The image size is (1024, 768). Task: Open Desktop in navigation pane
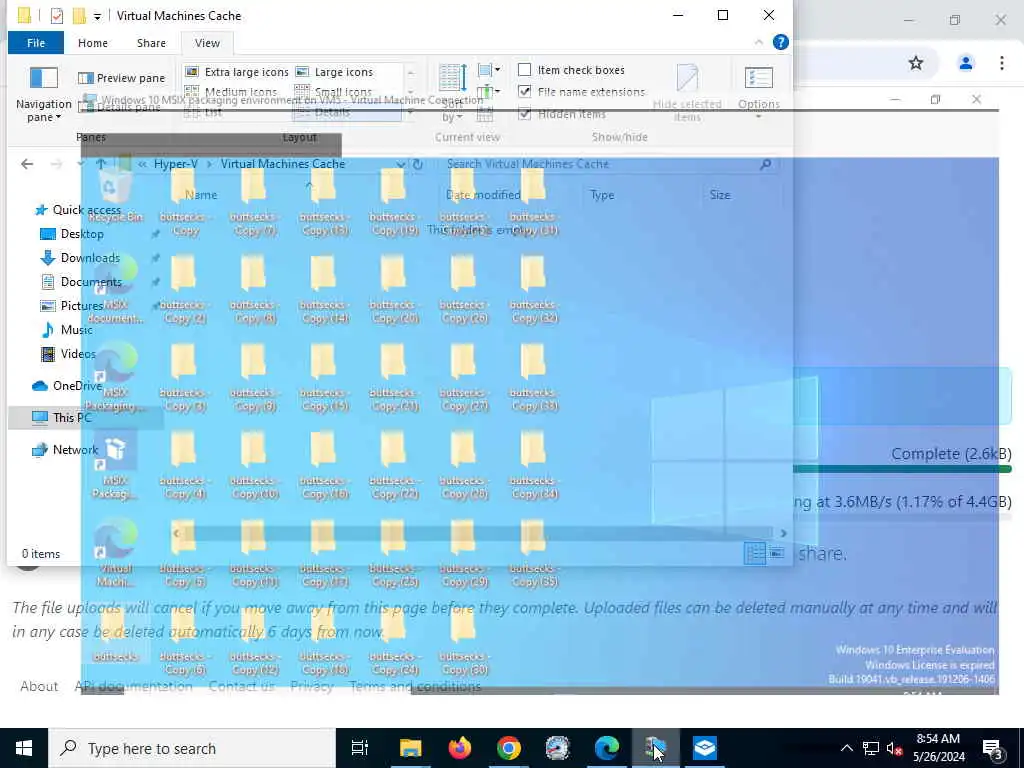pyautogui.click(x=82, y=234)
